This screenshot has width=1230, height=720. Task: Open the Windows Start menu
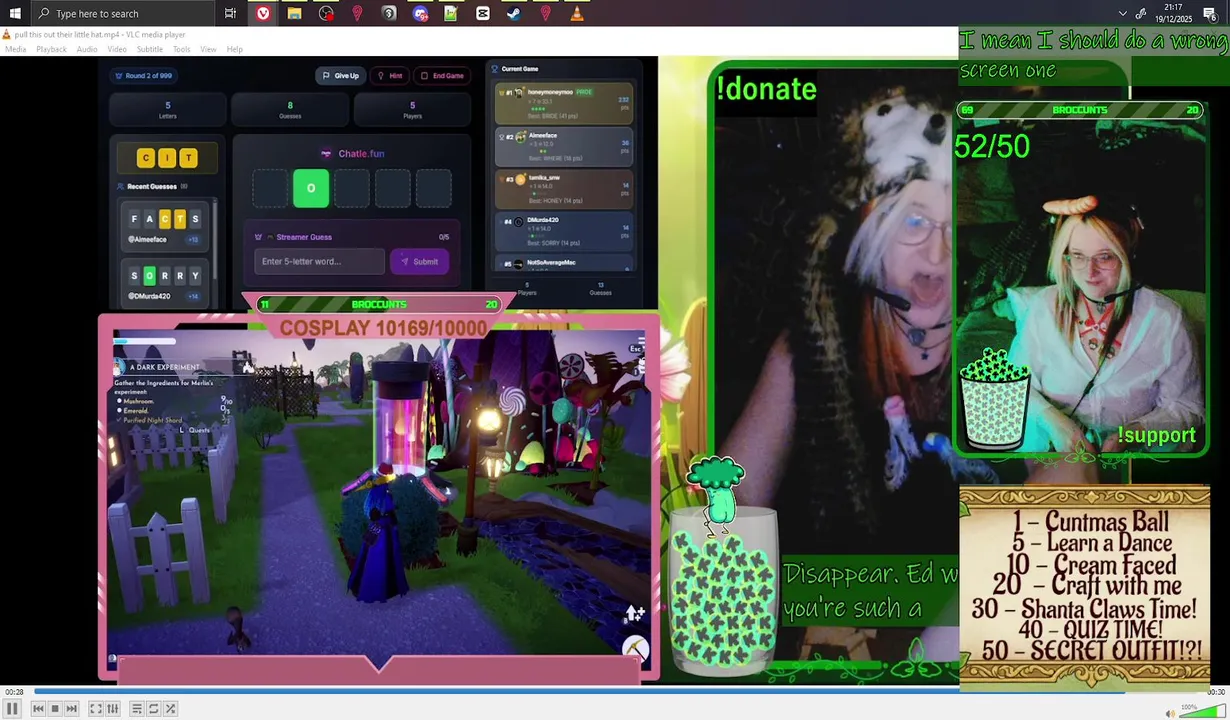click(x=15, y=13)
